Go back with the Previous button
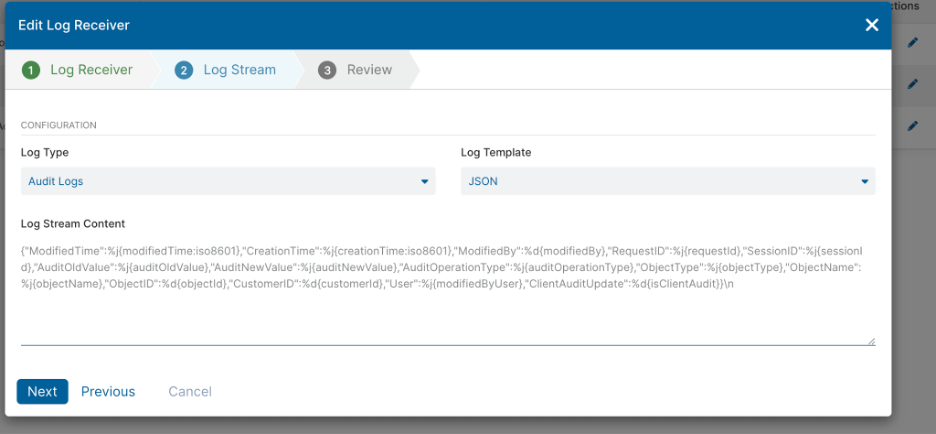The width and height of the screenshot is (936, 434). [108, 392]
